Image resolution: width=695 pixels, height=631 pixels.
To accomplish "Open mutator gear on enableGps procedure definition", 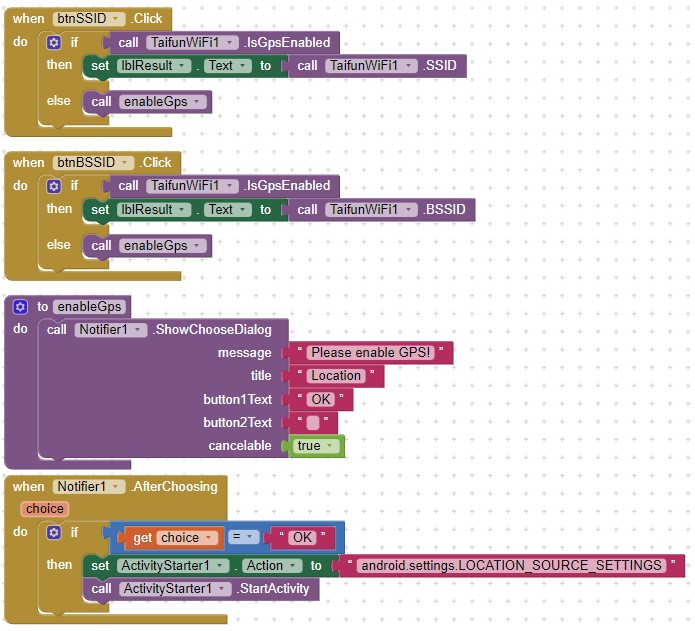I will pos(21,307).
